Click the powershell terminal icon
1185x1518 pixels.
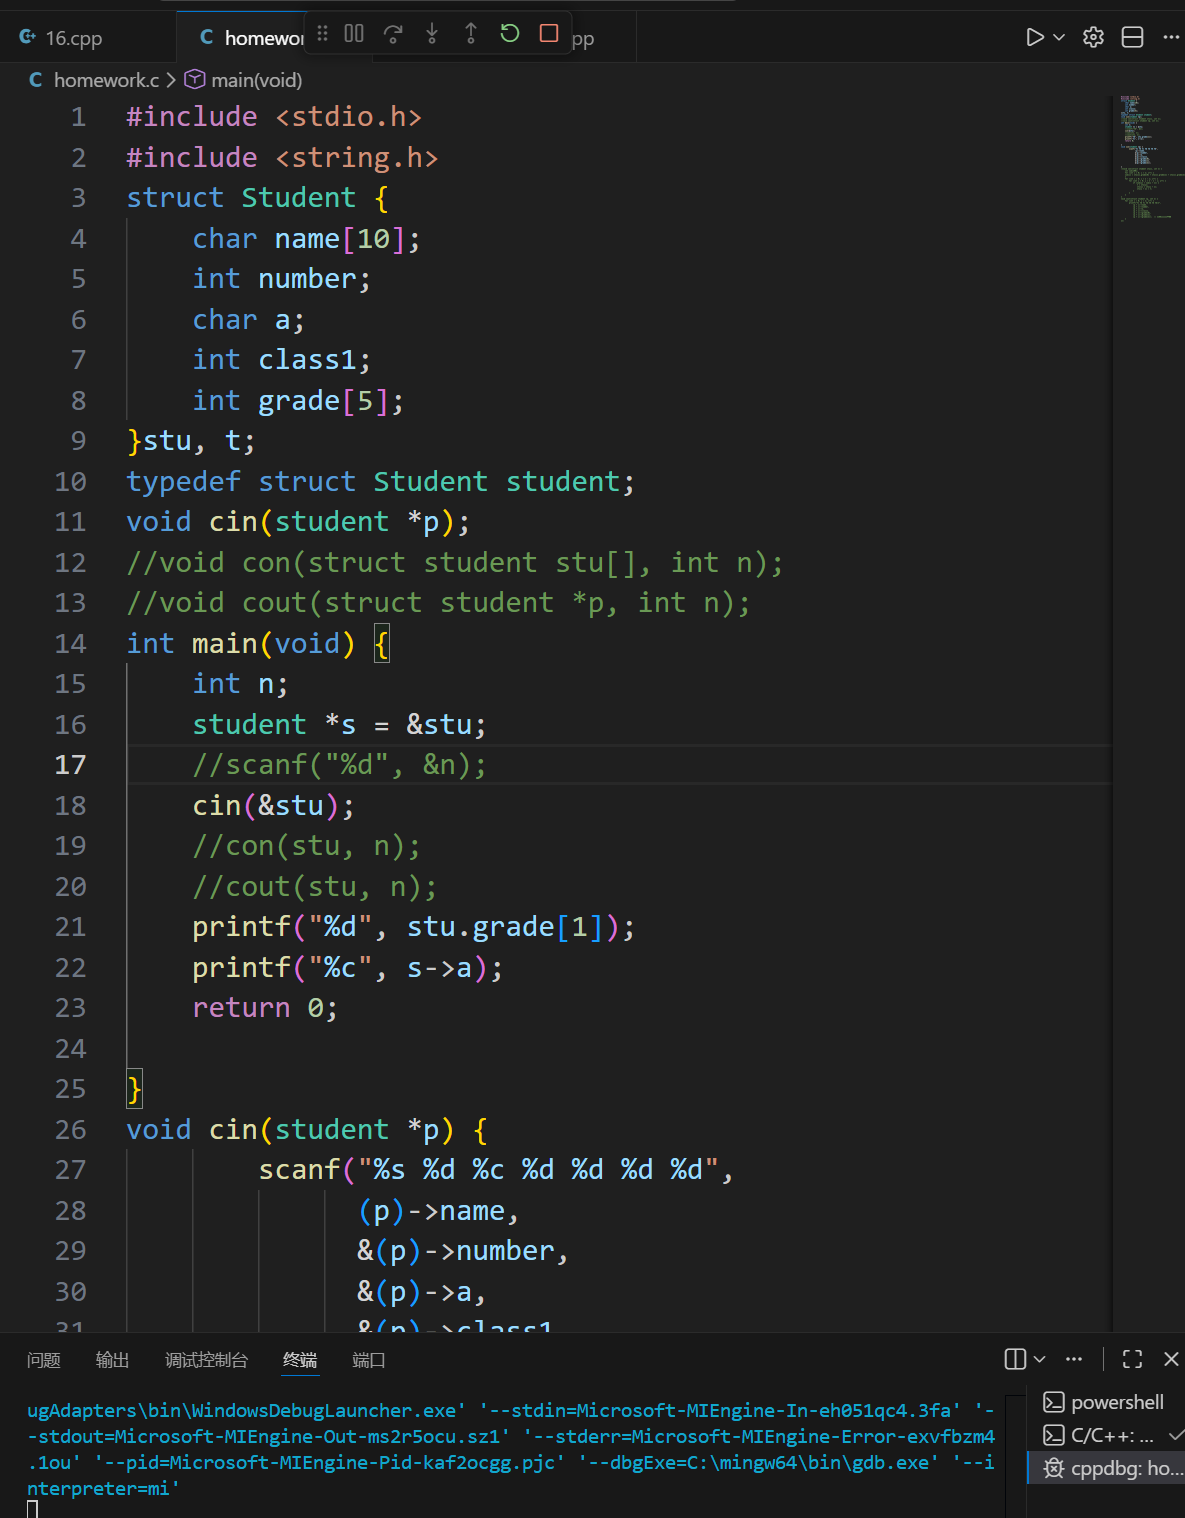tap(1054, 1402)
